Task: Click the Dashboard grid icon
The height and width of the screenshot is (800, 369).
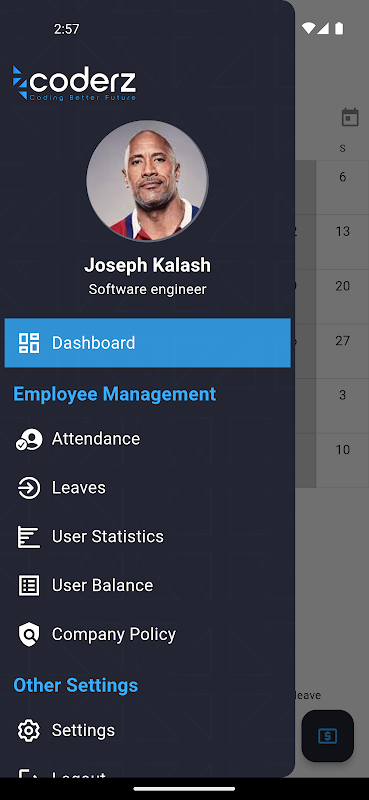Action: (29, 343)
